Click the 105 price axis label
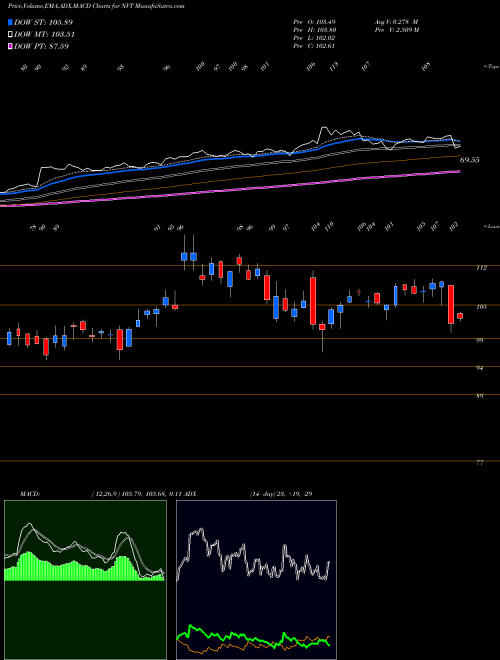This screenshot has width=500, height=660. 482,307
